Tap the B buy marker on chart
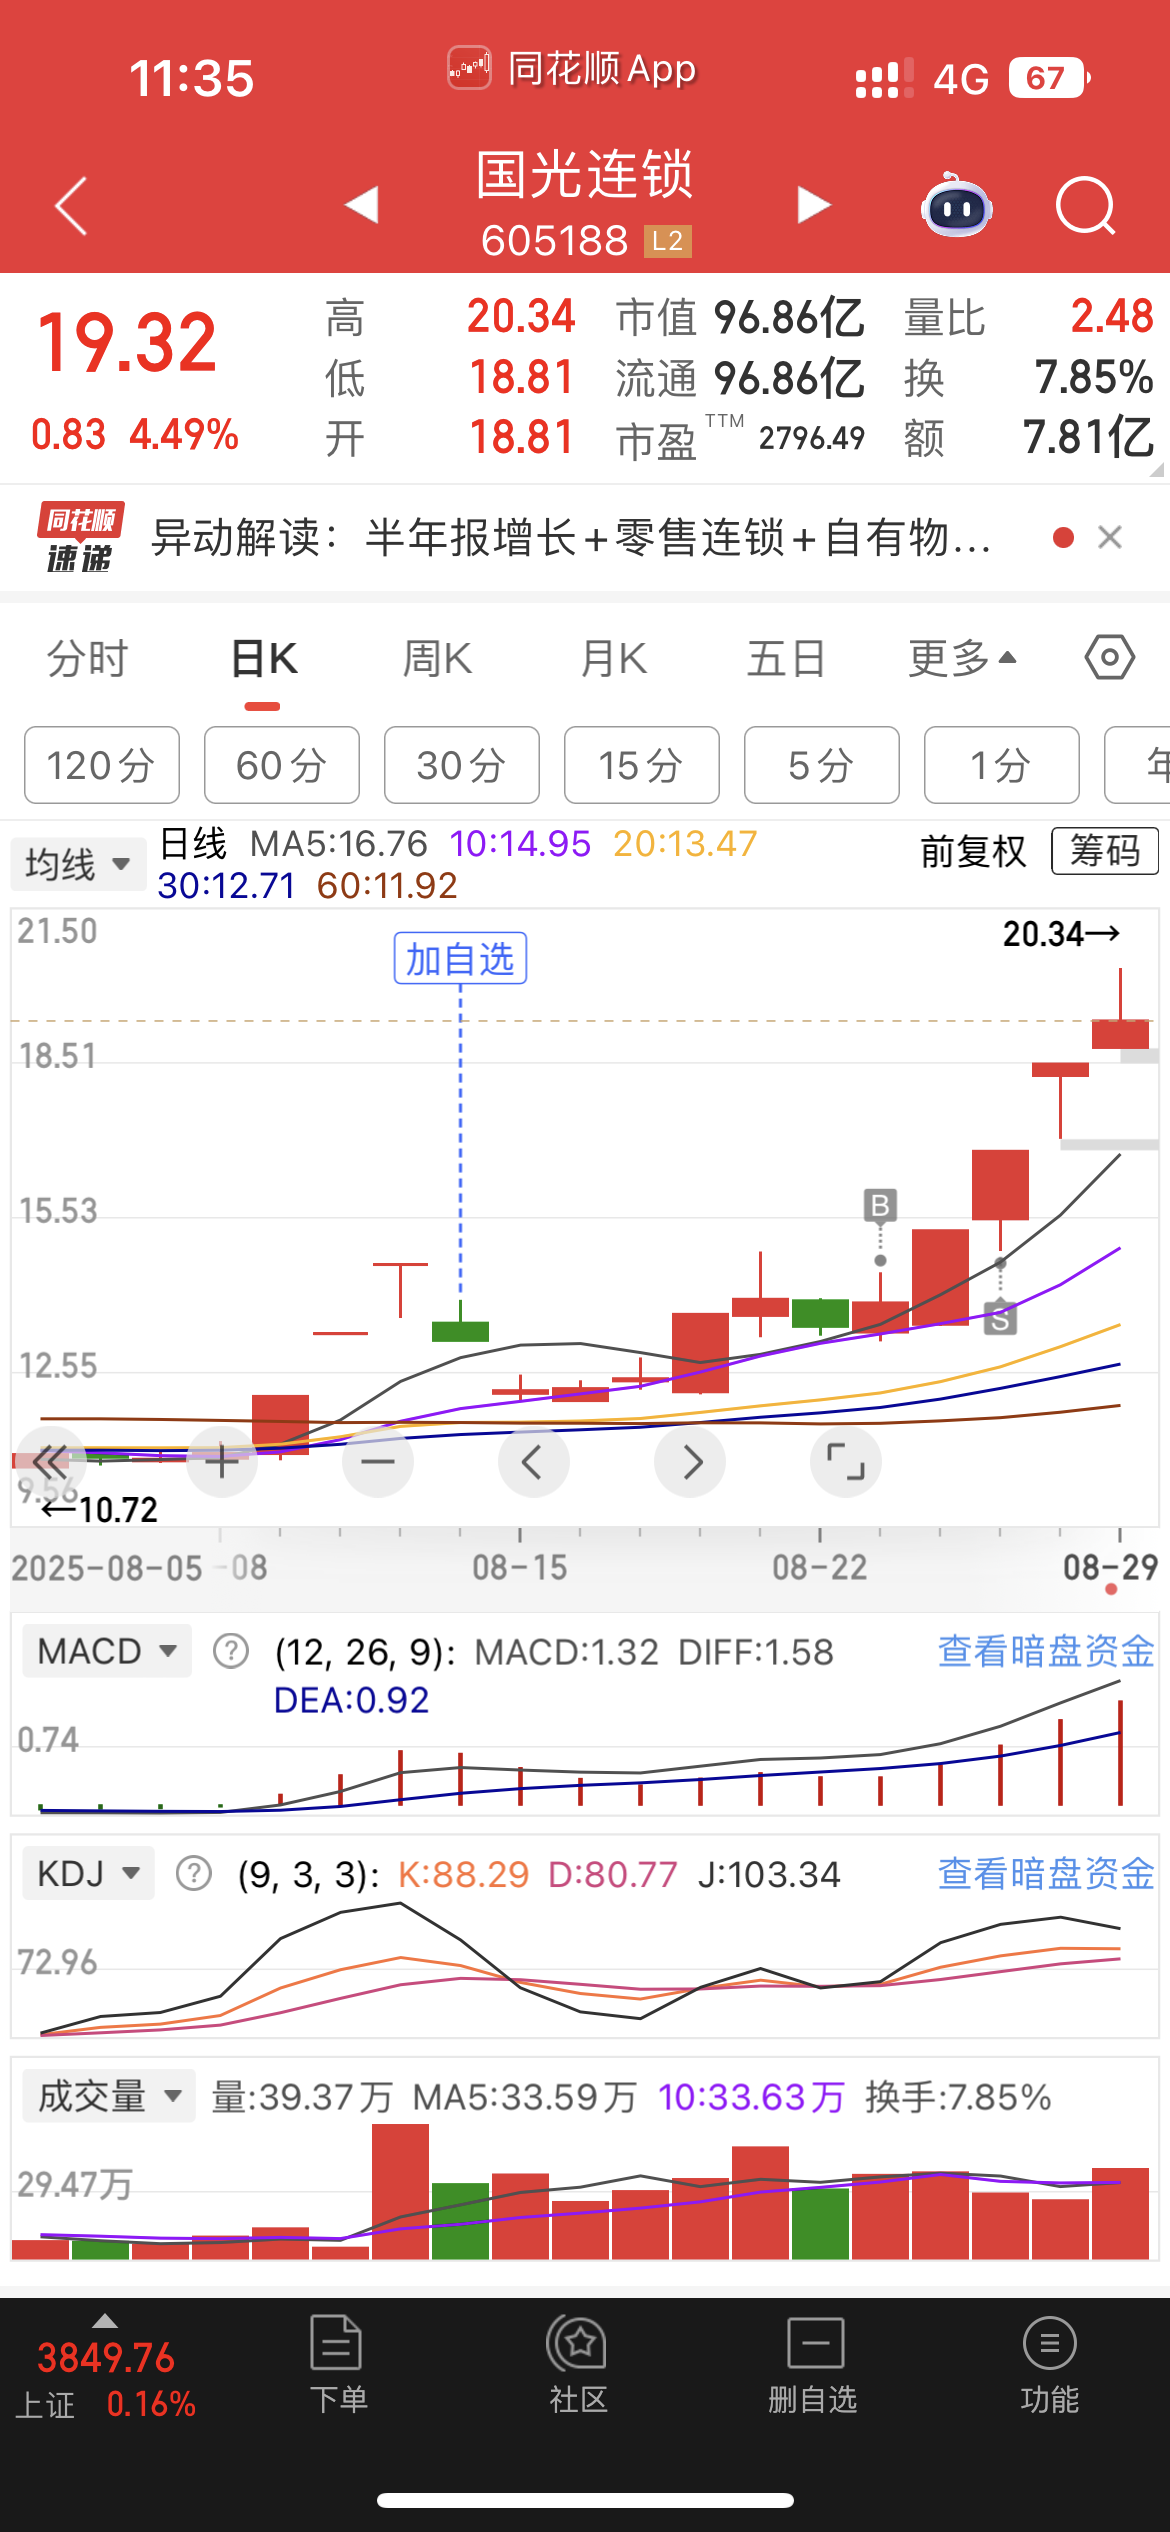The image size is (1170, 2532). pos(880,1206)
